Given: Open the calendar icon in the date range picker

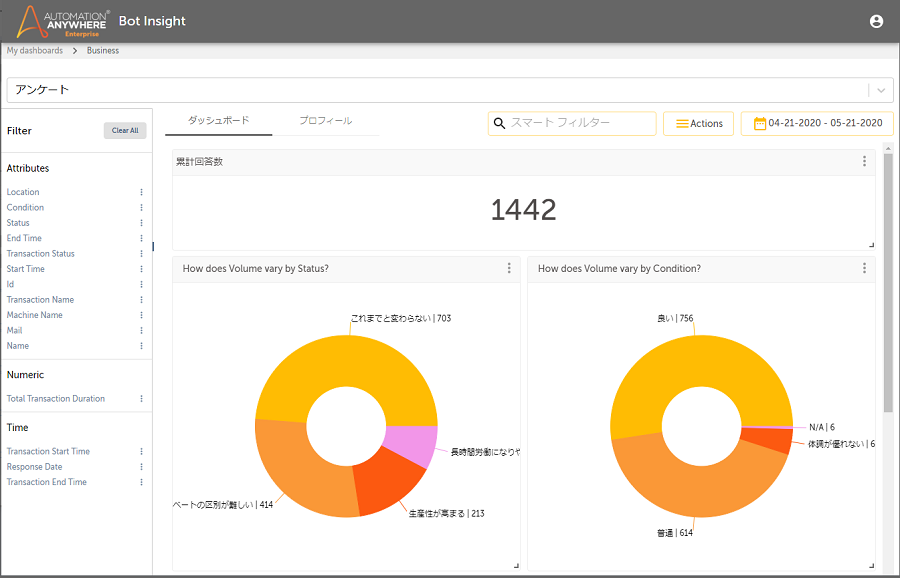Looking at the screenshot, I should 762,123.
